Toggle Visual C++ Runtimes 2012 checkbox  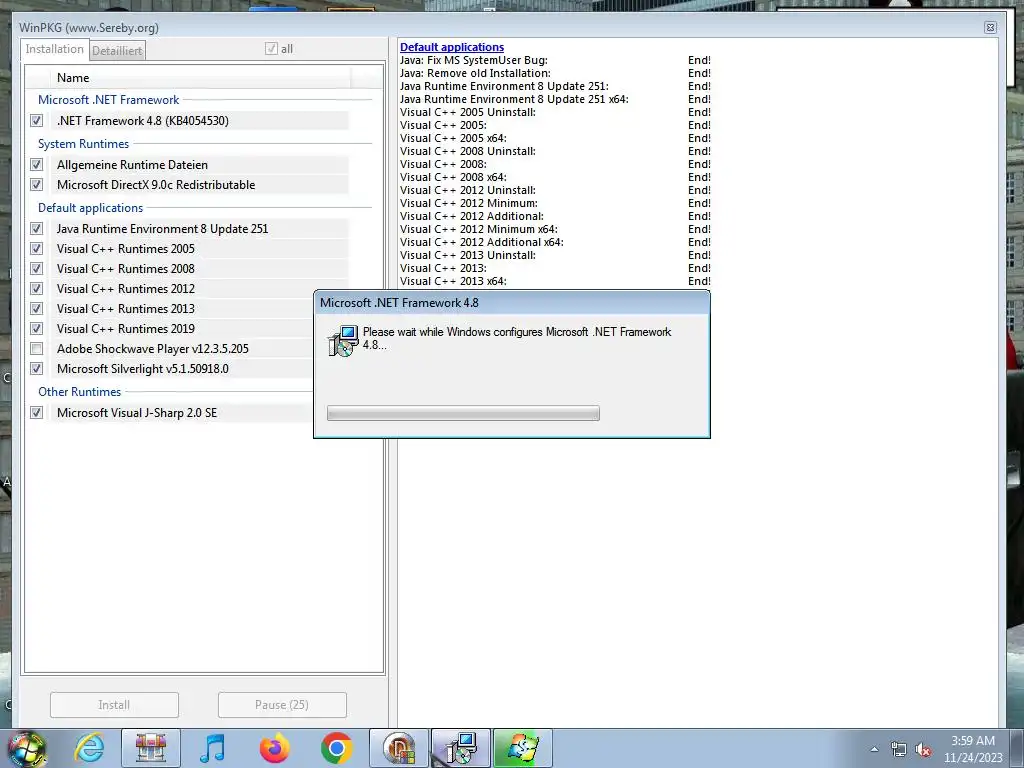pos(37,289)
